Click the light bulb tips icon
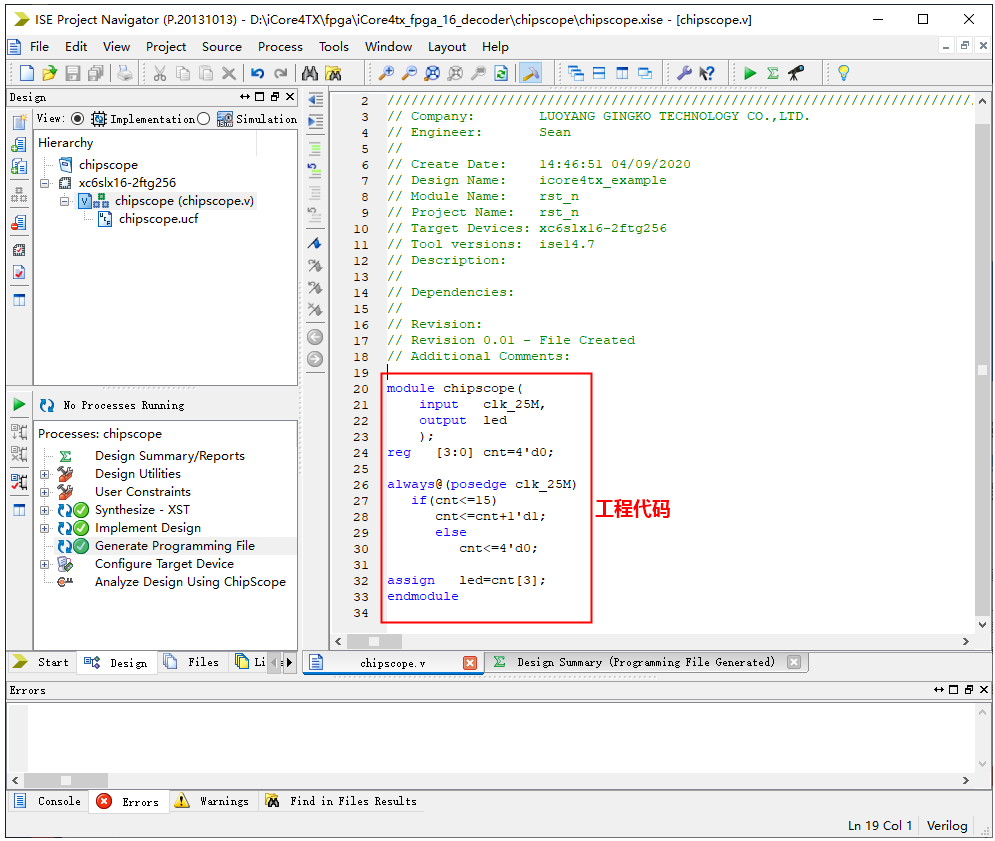The height and width of the screenshot is (841, 995). click(x=843, y=73)
